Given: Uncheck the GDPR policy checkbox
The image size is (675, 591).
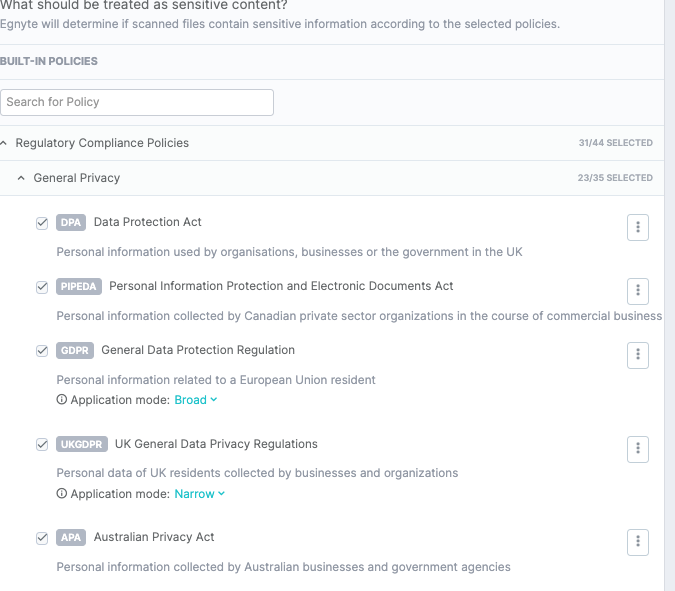Looking at the screenshot, I should (42, 351).
